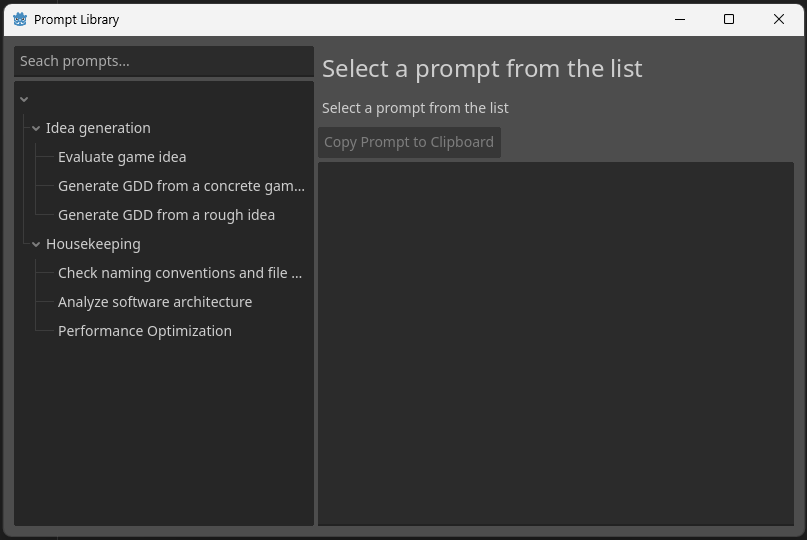Collapse the root tree chevron
The height and width of the screenshot is (540, 807).
point(24,99)
